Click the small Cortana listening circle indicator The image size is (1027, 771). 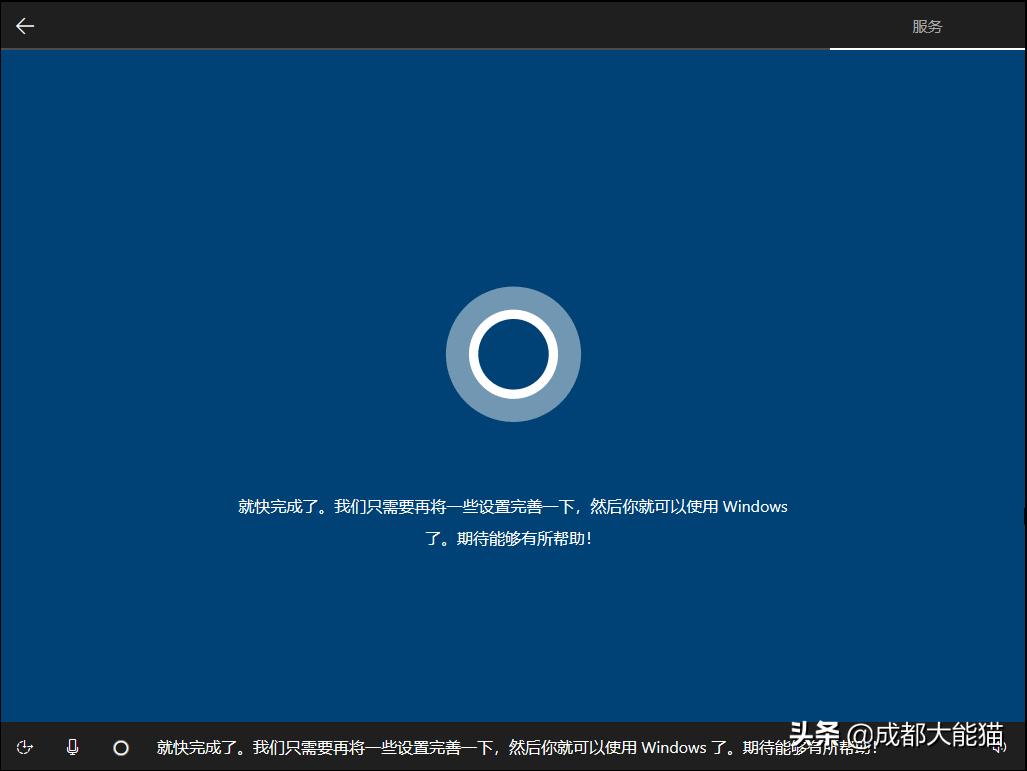tap(121, 747)
